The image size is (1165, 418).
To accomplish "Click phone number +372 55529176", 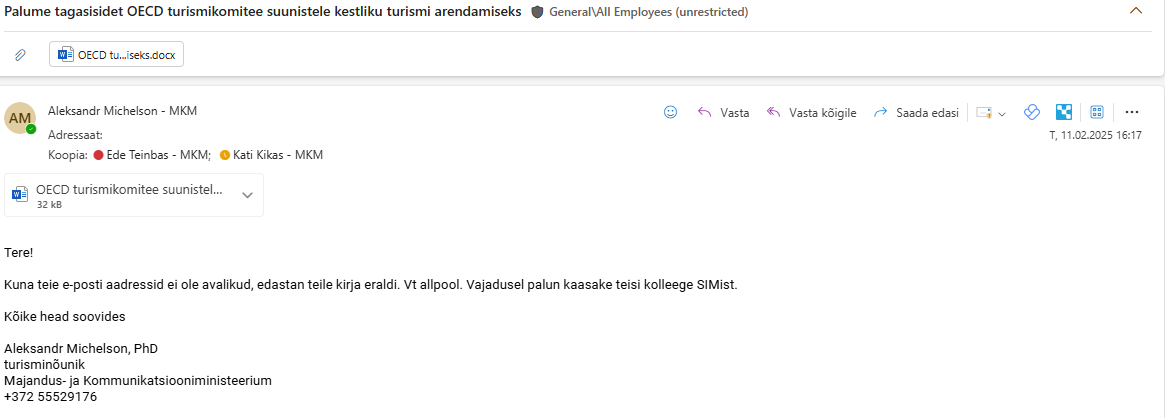I will coord(51,397).
